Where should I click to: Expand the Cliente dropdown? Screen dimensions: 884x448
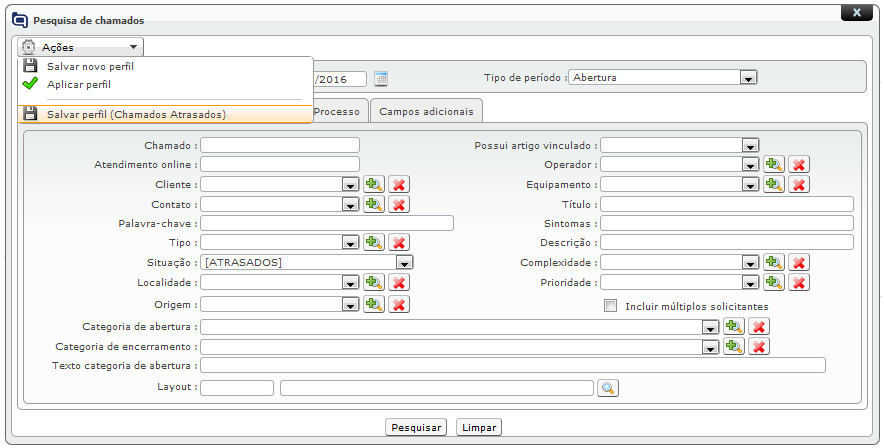click(351, 185)
